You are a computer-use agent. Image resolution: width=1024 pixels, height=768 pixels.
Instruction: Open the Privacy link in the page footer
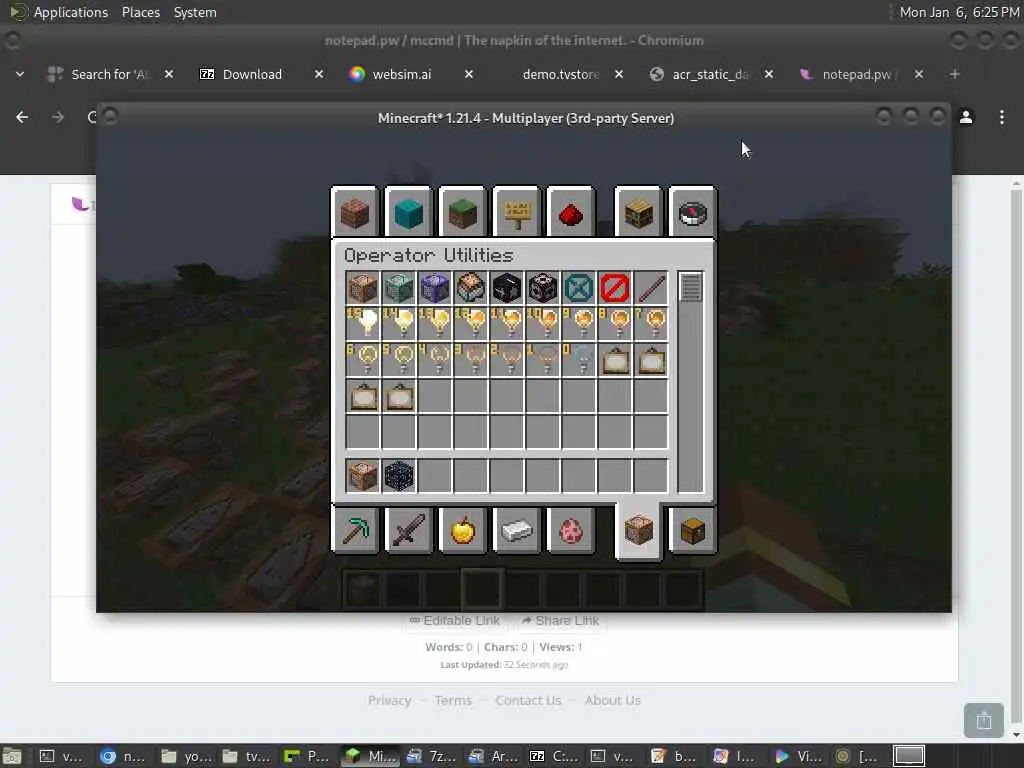[x=389, y=700]
